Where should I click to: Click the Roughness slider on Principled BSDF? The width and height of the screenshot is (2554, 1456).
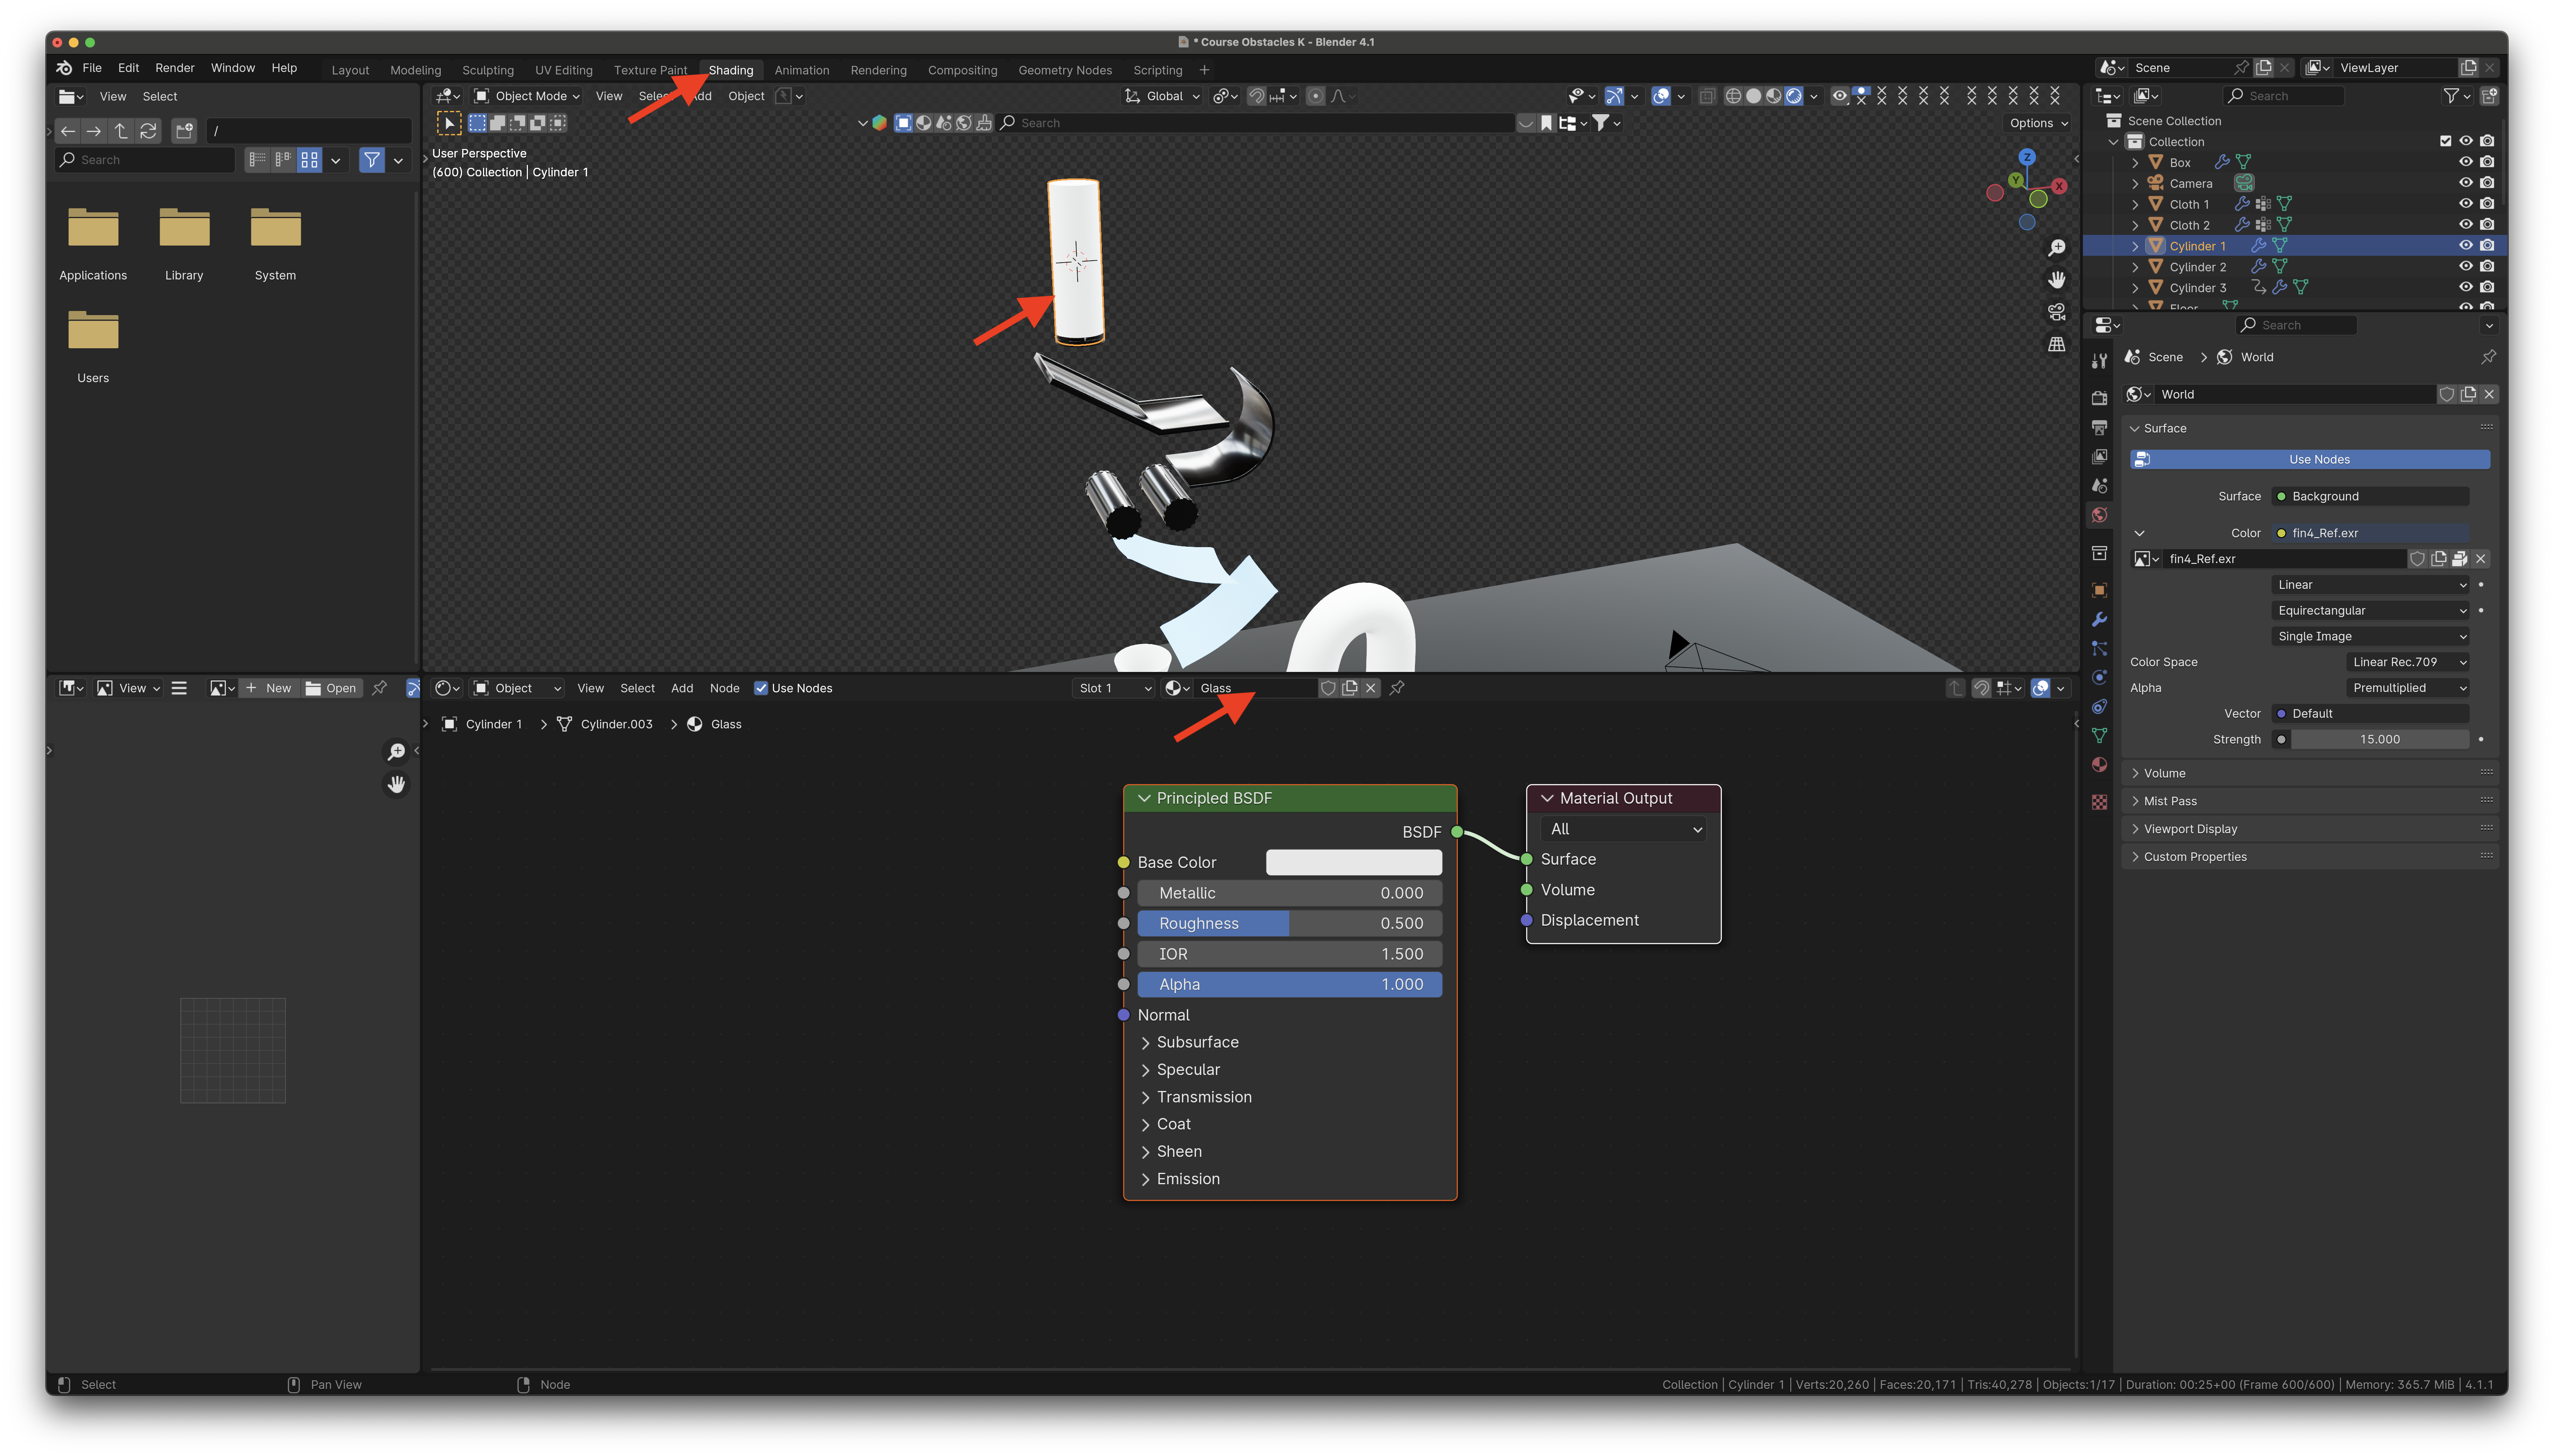[x=1290, y=923]
